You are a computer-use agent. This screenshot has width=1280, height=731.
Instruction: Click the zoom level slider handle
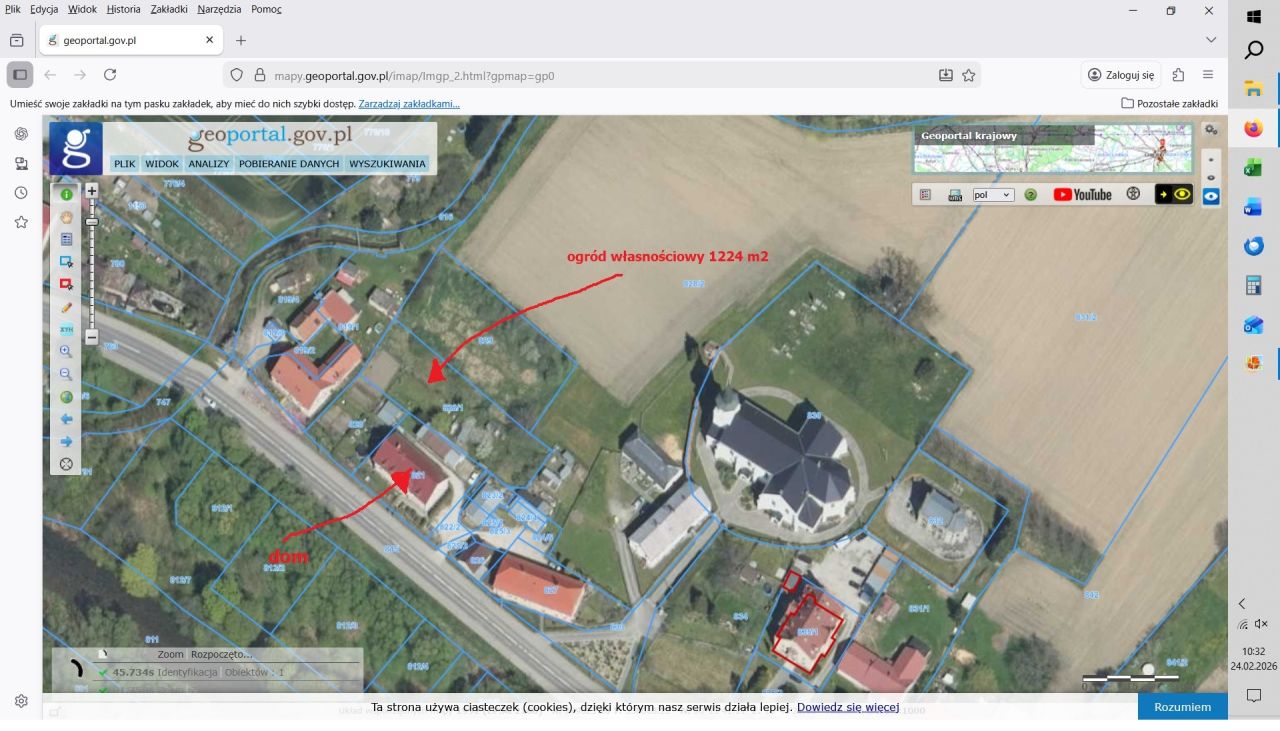tap(92, 222)
